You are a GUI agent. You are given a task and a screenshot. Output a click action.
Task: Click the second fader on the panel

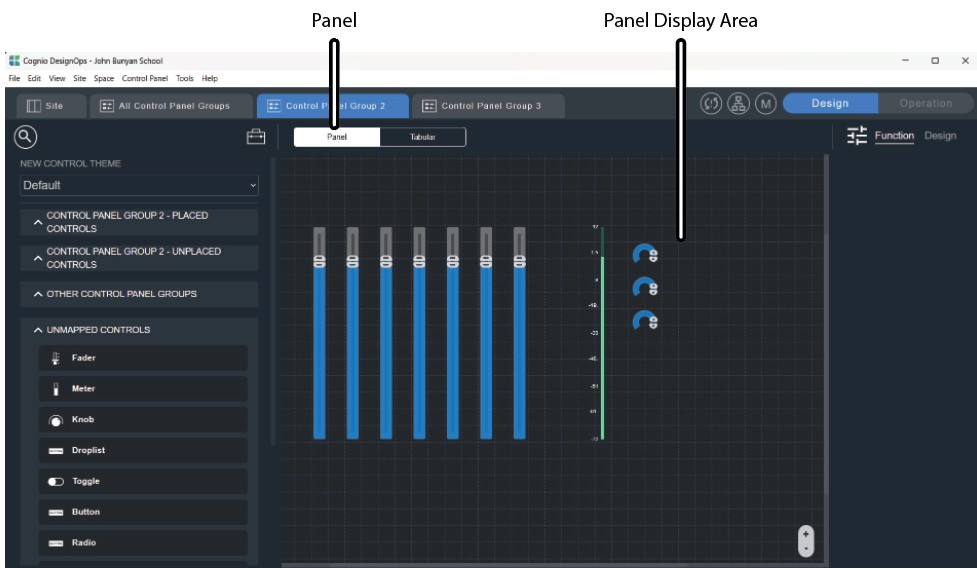coord(353,333)
